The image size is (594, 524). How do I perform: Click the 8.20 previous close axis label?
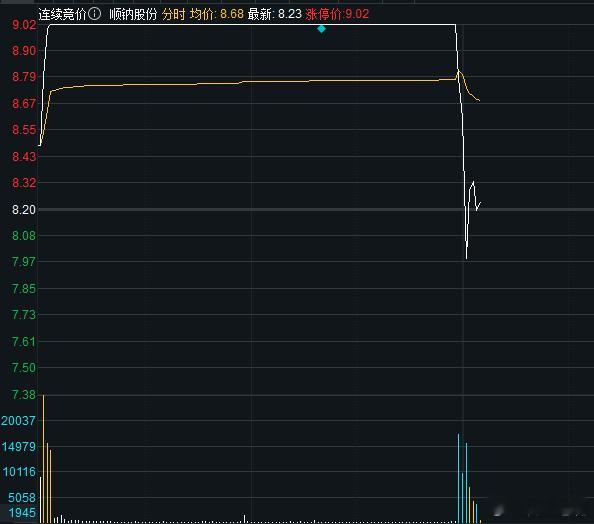(24, 210)
